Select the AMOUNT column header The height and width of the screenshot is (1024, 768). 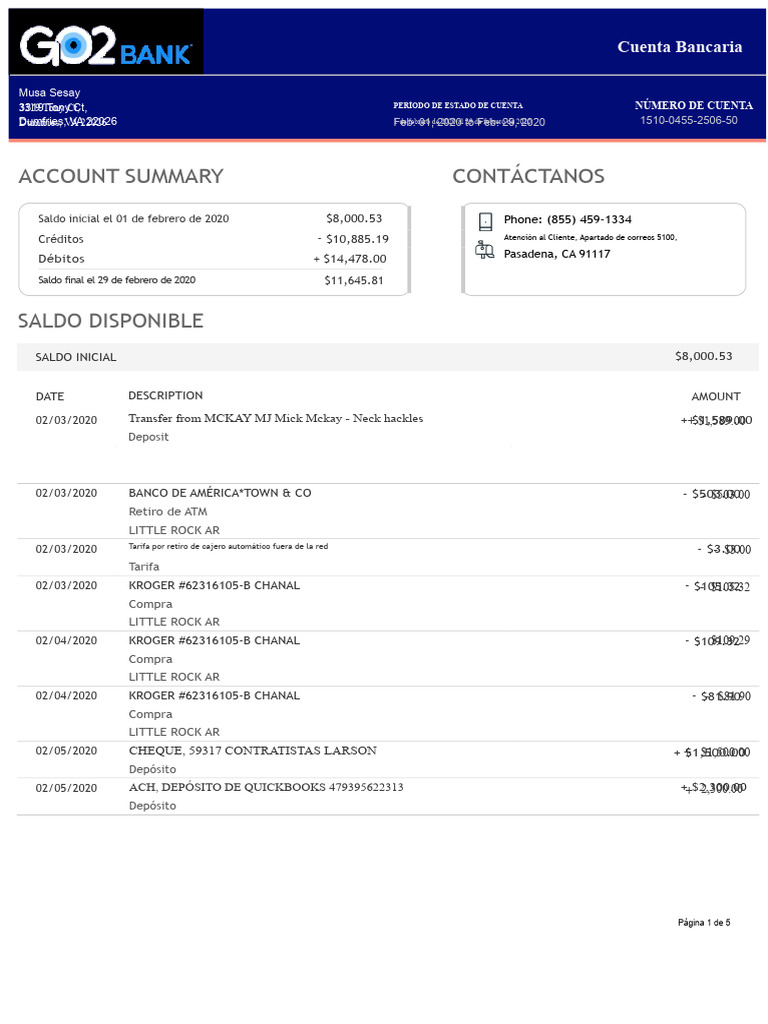716,397
